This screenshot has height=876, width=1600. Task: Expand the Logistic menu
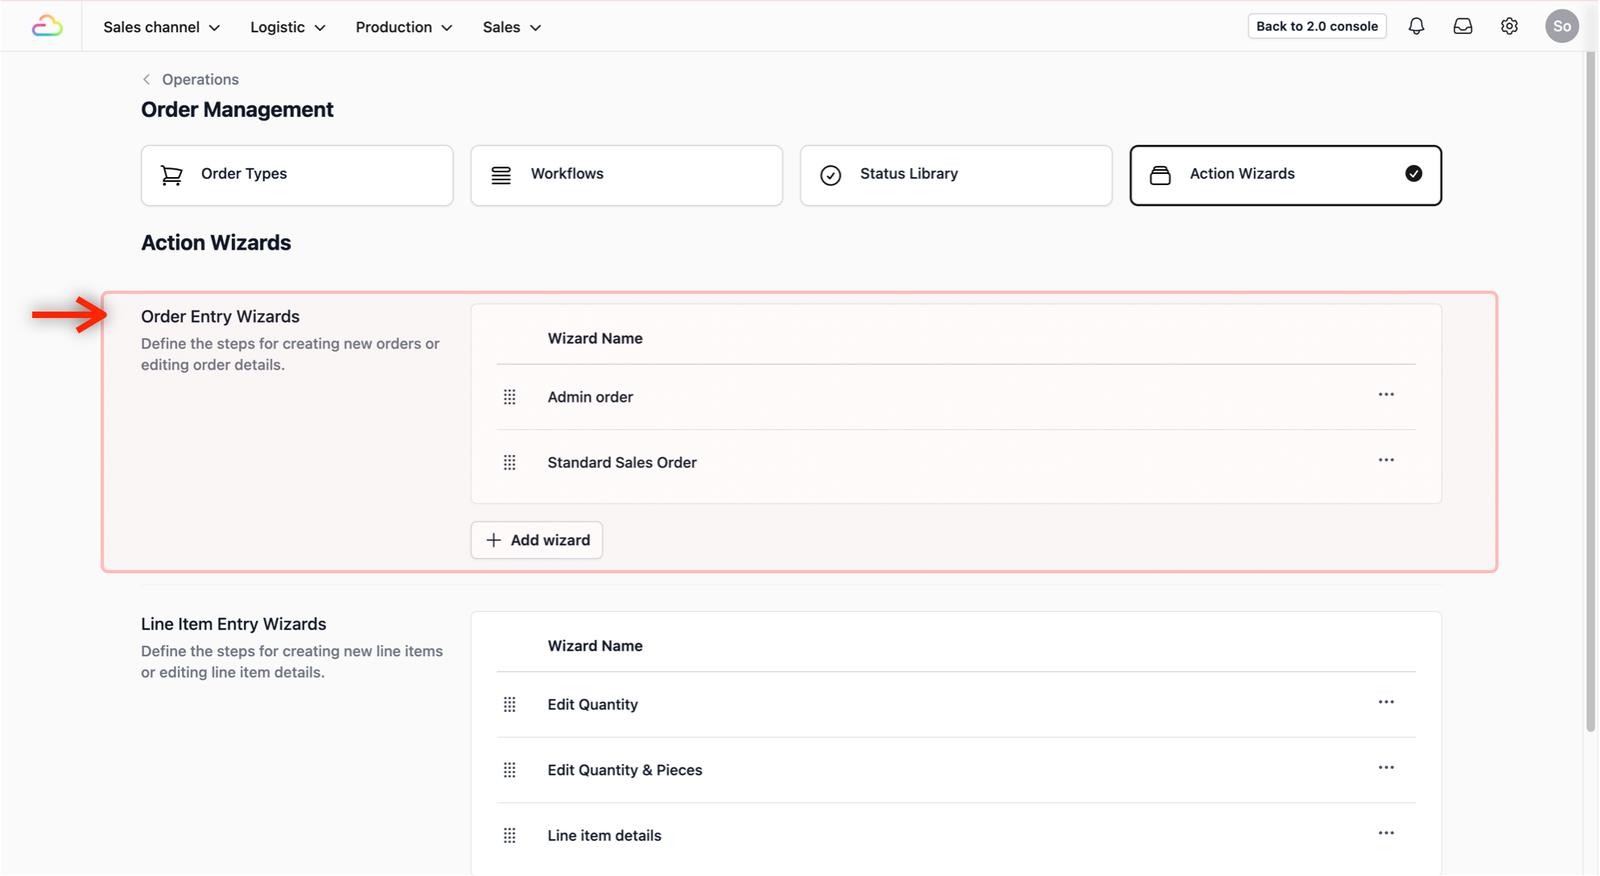pos(288,27)
